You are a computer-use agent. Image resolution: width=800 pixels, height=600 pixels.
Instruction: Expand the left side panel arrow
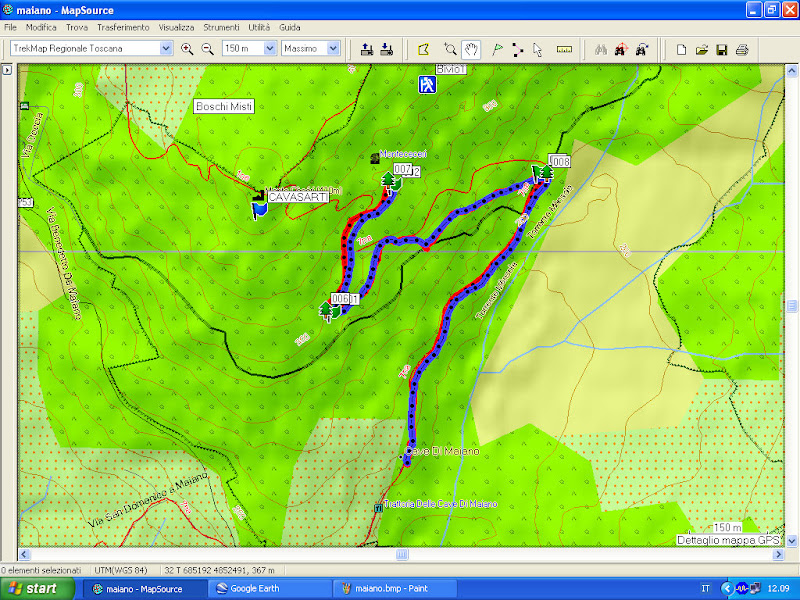click(7, 70)
